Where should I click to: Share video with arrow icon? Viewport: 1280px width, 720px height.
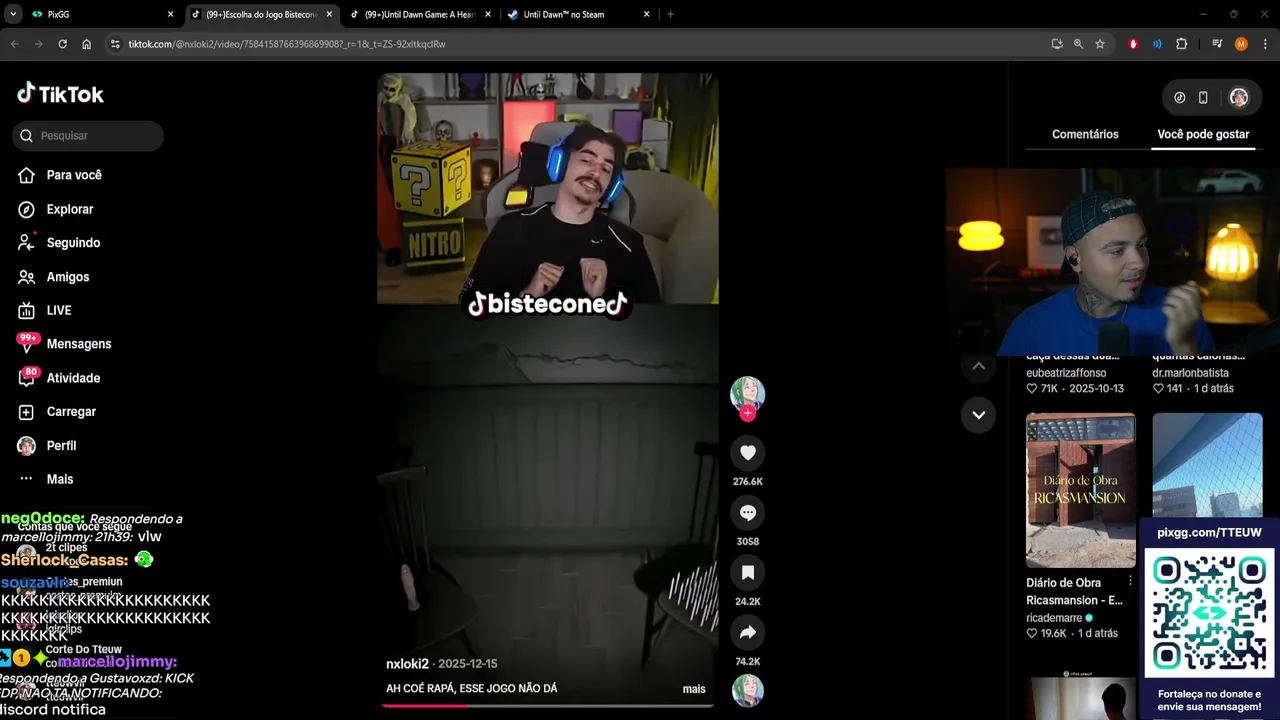coord(747,633)
